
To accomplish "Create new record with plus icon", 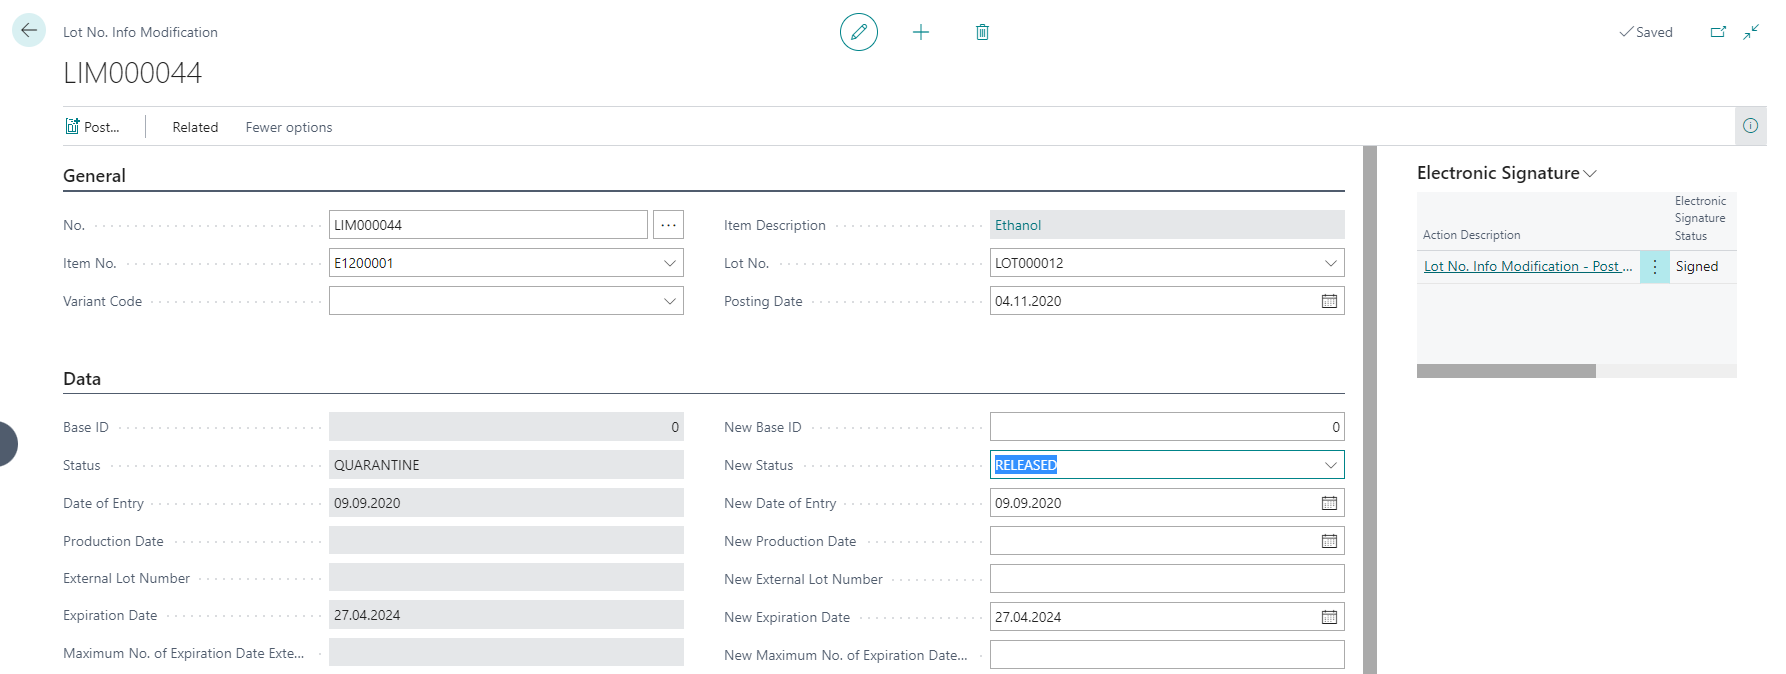I will coord(921,32).
